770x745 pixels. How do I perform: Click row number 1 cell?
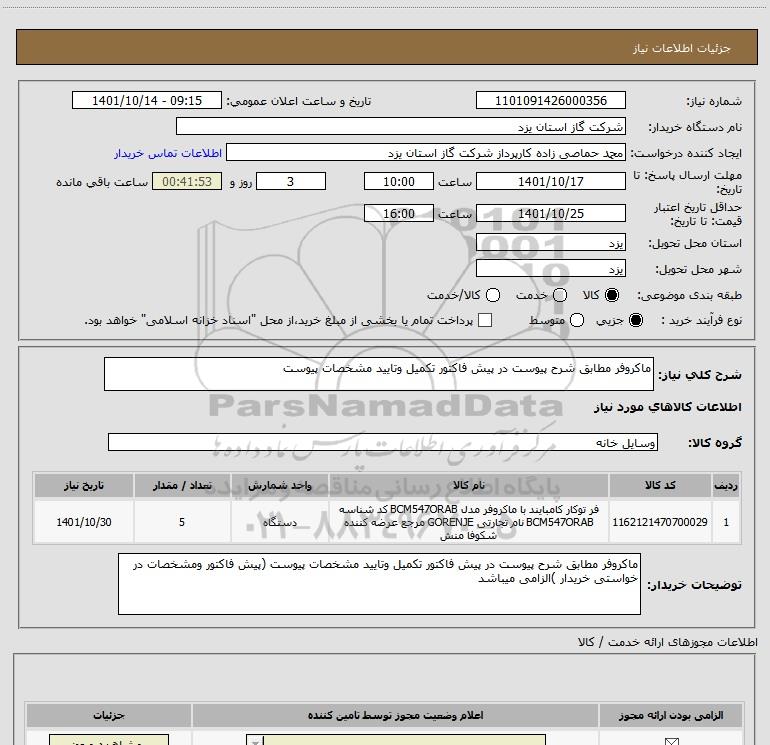726,522
